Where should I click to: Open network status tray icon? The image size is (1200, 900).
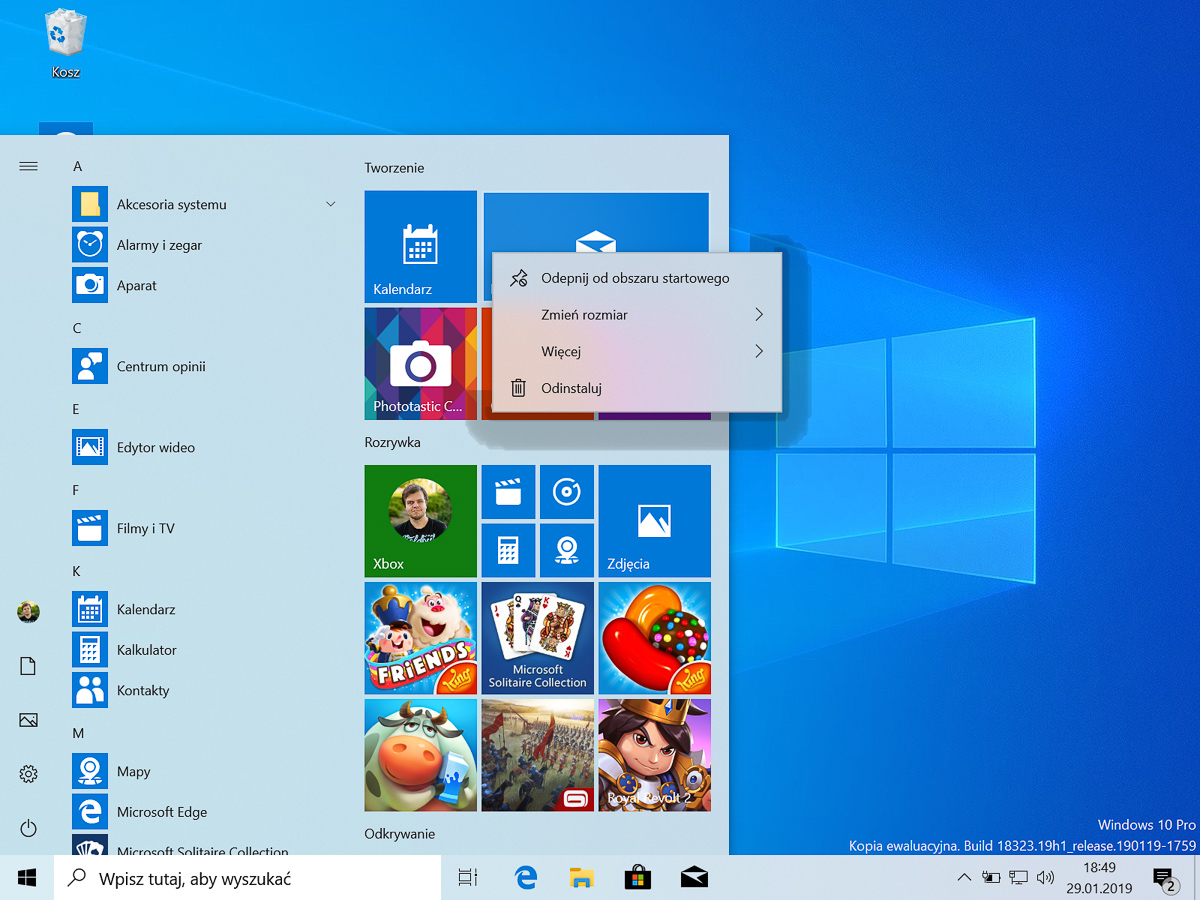(1019, 878)
